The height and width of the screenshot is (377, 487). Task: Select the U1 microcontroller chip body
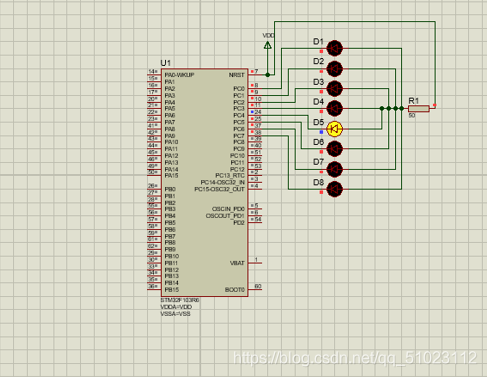coord(205,183)
